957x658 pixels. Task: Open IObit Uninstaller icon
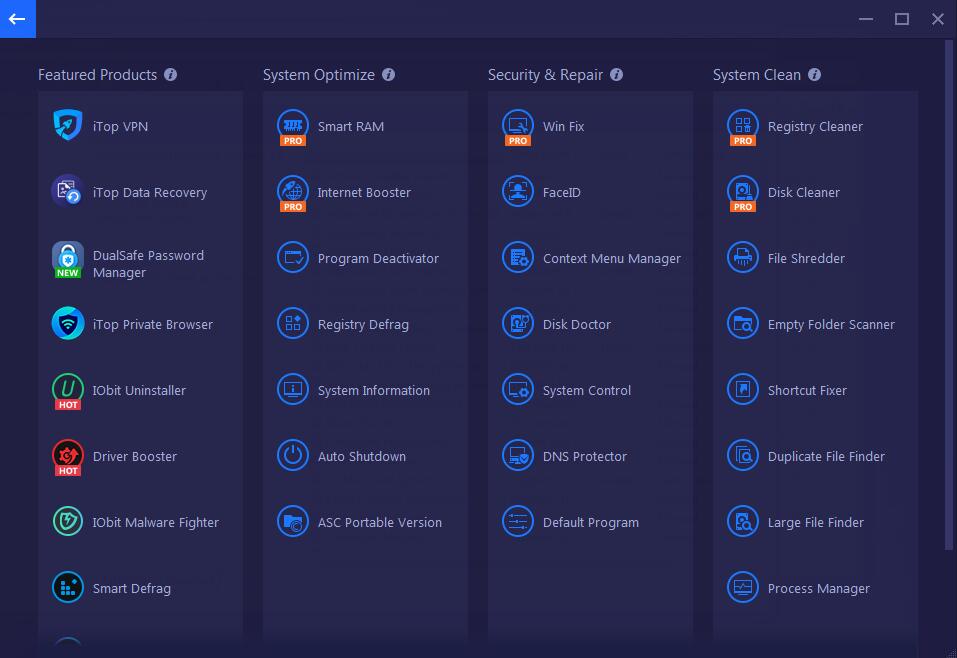(x=68, y=391)
